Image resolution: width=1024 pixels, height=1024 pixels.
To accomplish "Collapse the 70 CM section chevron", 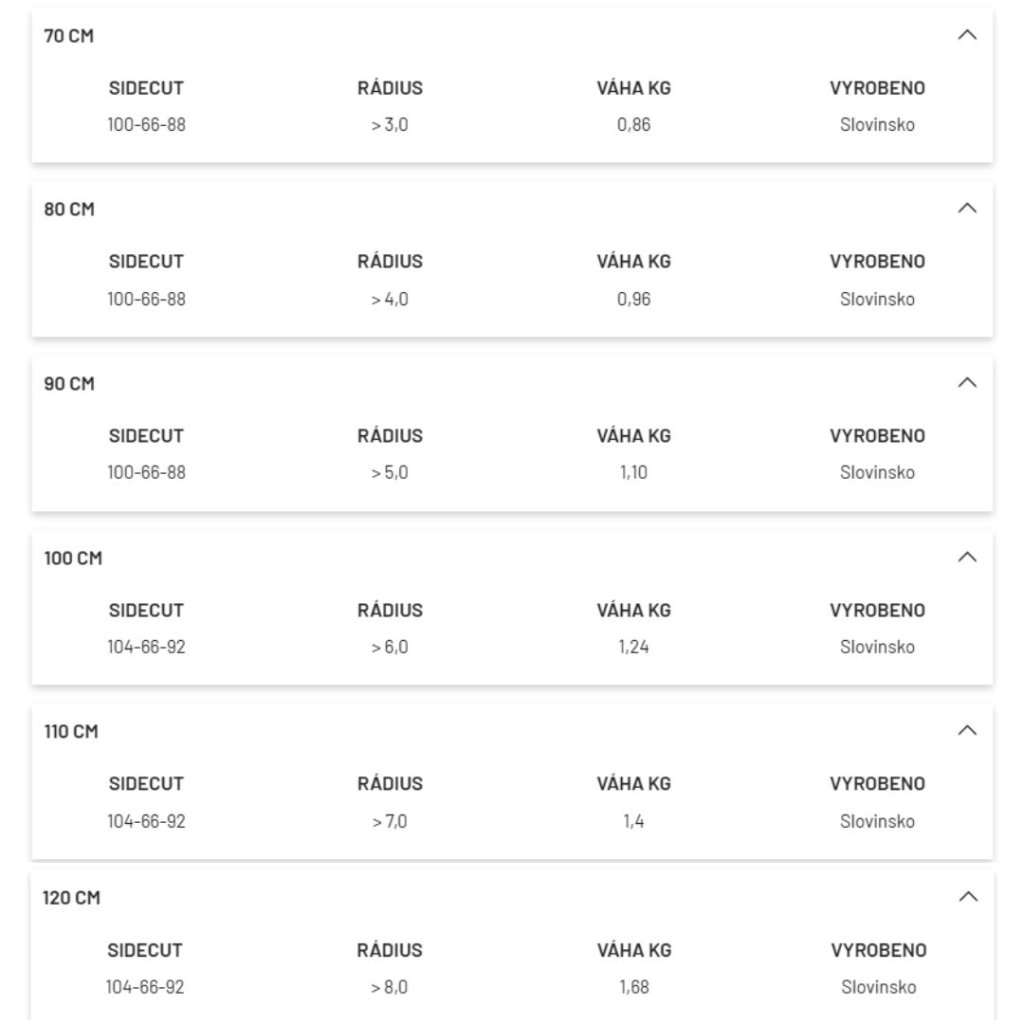I will (966, 35).
